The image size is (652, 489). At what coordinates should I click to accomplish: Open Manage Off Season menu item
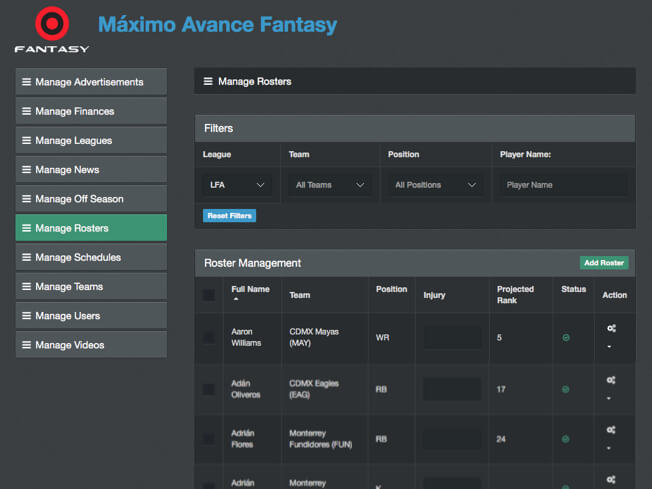click(x=91, y=199)
